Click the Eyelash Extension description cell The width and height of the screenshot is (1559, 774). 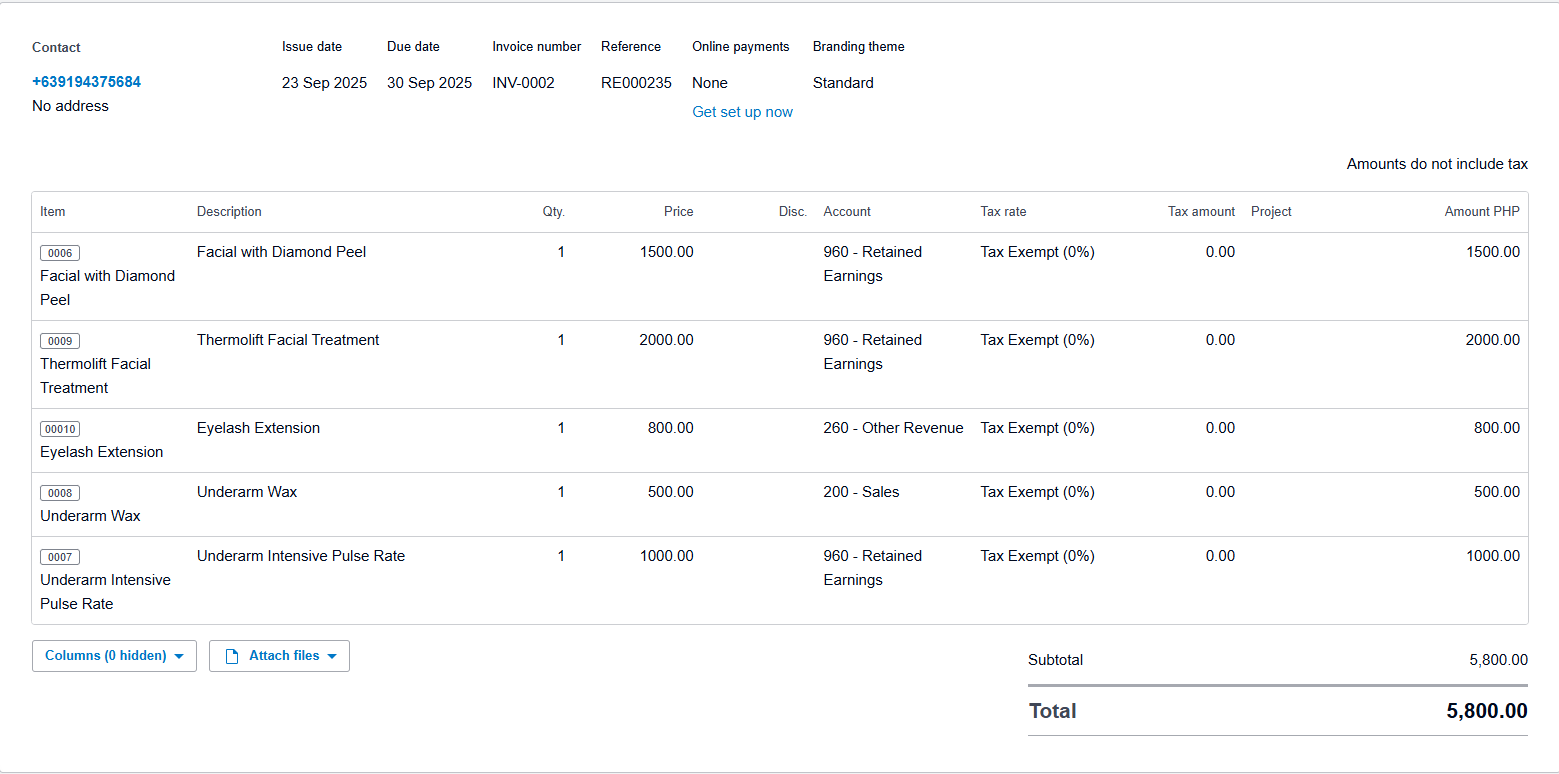click(x=258, y=428)
